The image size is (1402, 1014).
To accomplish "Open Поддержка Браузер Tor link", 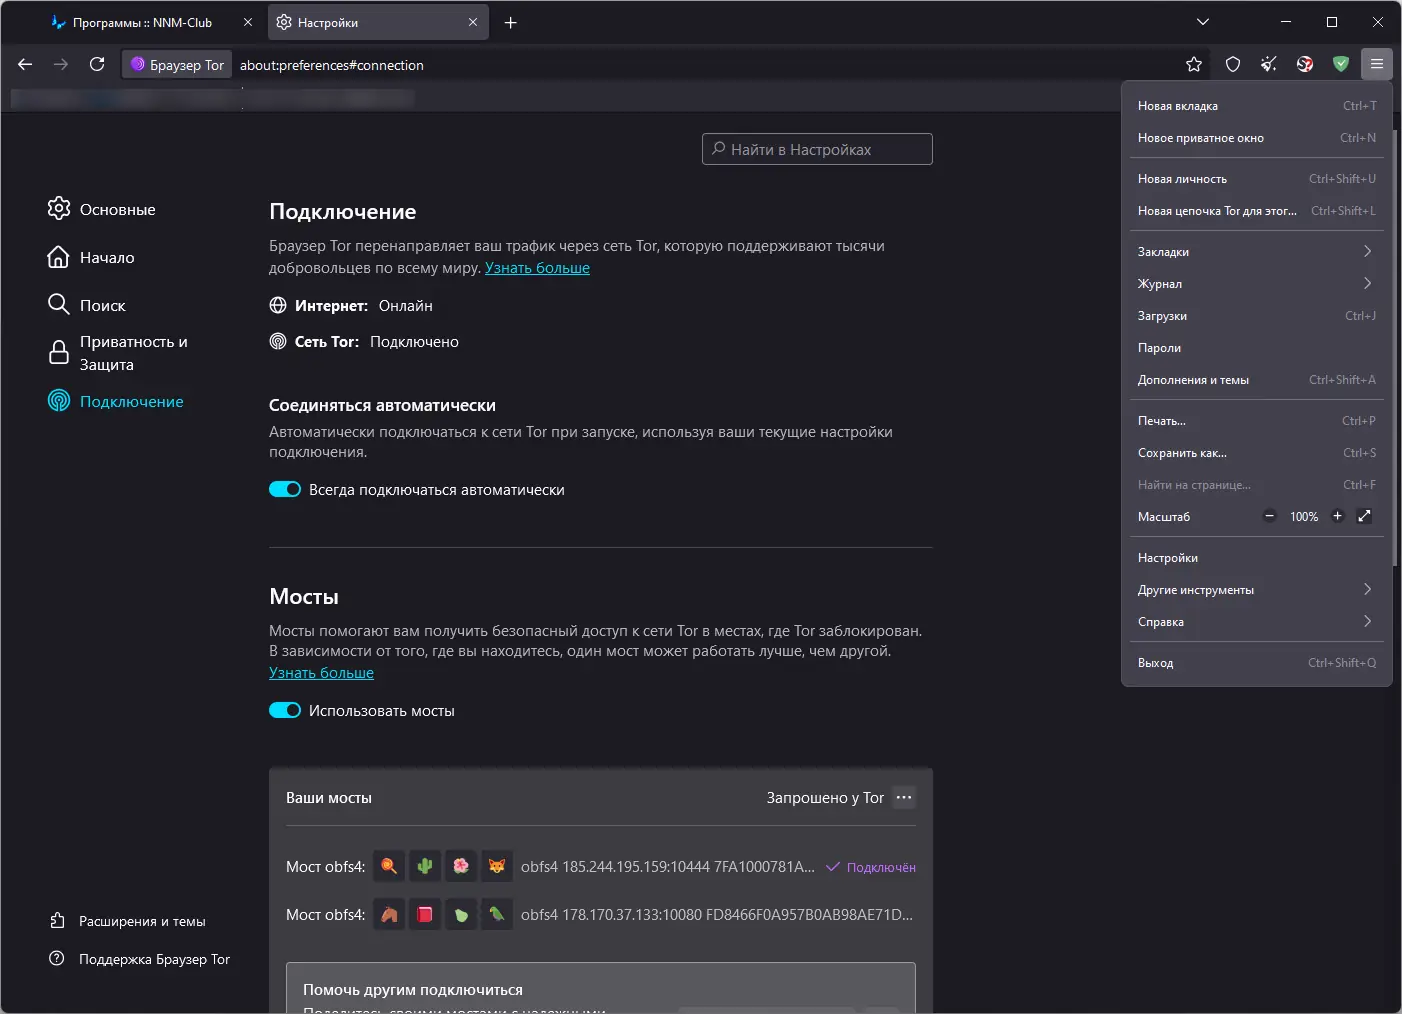I will [x=154, y=960].
